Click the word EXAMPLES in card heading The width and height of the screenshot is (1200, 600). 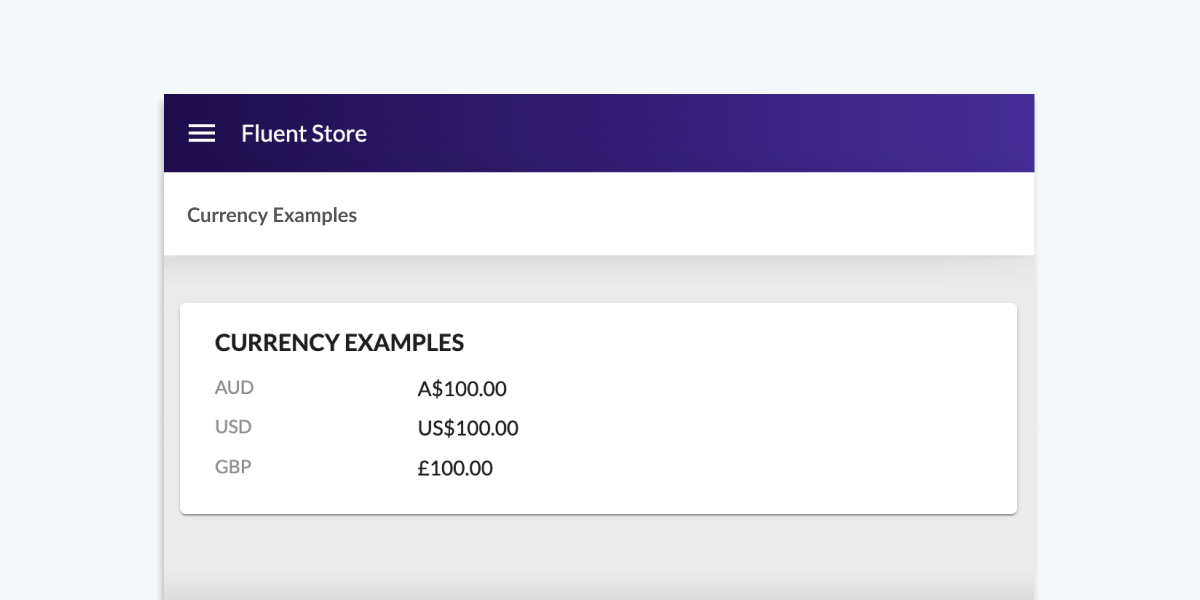coord(405,343)
